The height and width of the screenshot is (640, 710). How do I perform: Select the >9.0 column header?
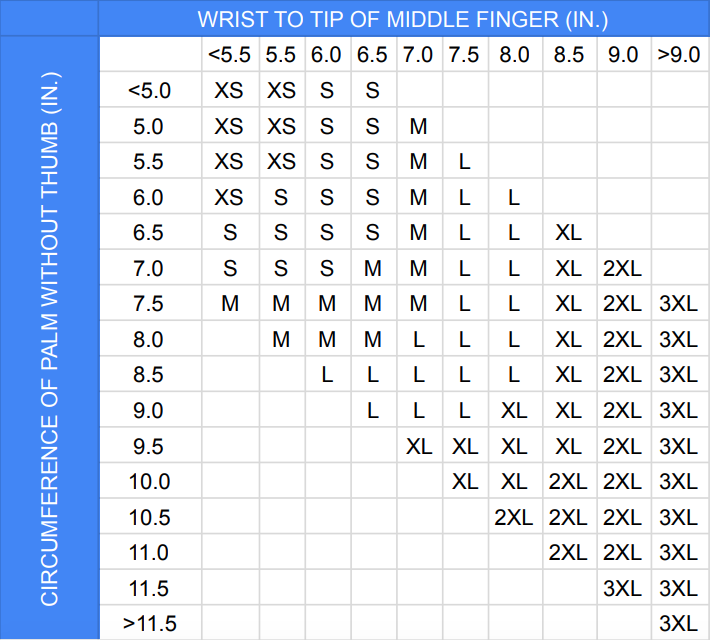tap(679, 55)
